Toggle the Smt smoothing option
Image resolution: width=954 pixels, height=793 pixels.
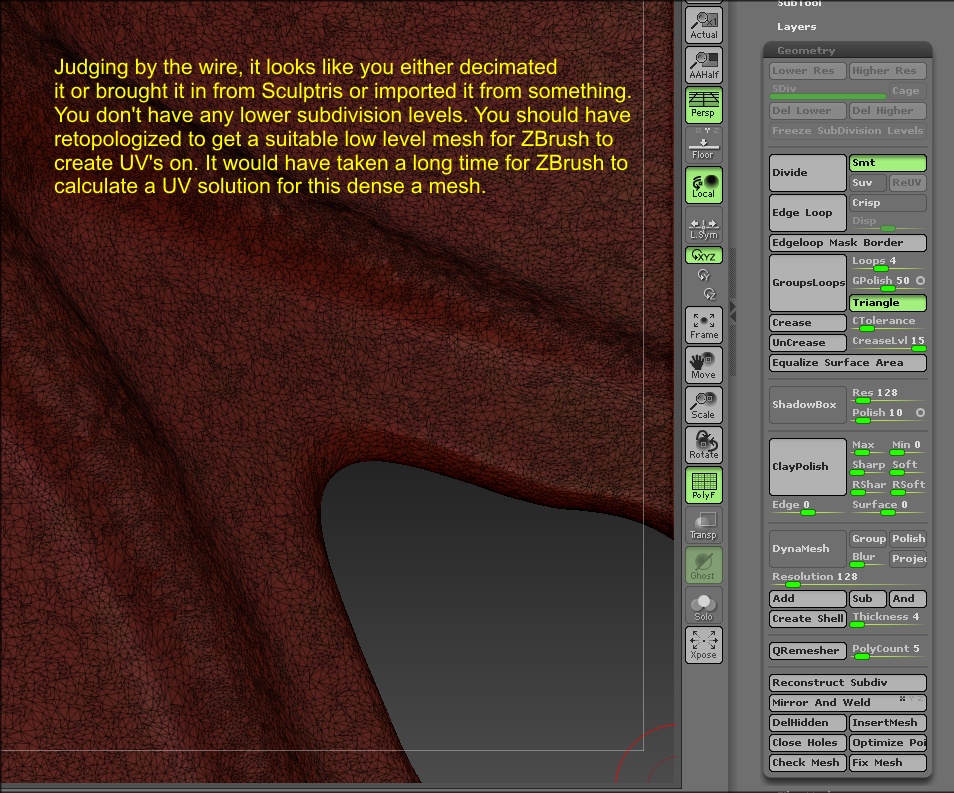888,162
